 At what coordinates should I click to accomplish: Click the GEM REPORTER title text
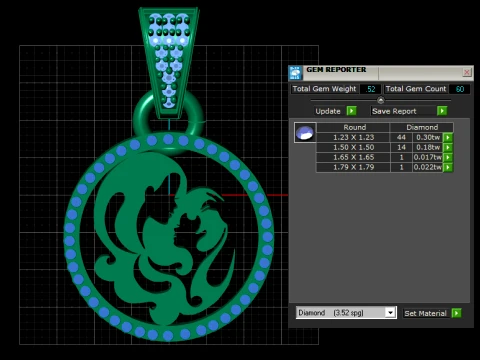[336, 70]
